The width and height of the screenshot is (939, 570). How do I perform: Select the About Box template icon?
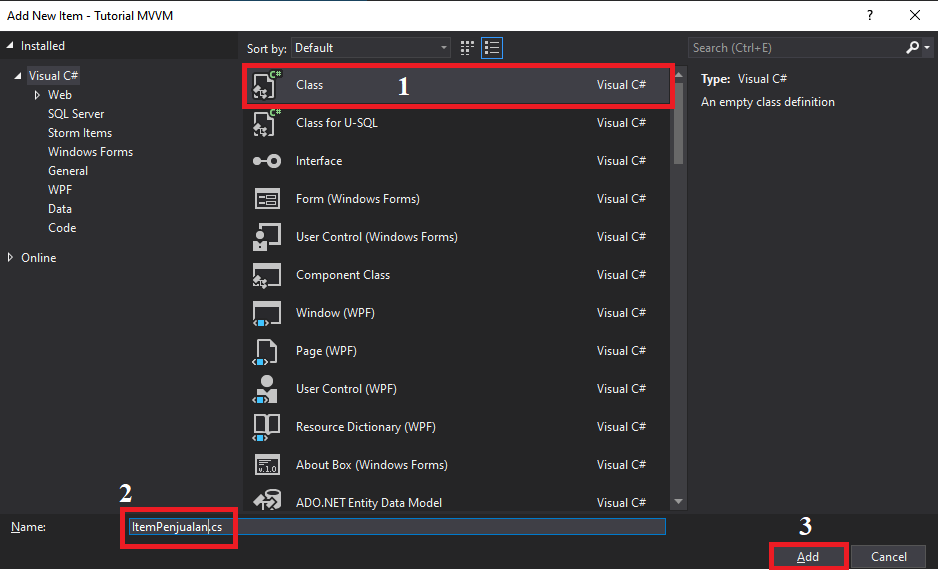pyautogui.click(x=266, y=465)
